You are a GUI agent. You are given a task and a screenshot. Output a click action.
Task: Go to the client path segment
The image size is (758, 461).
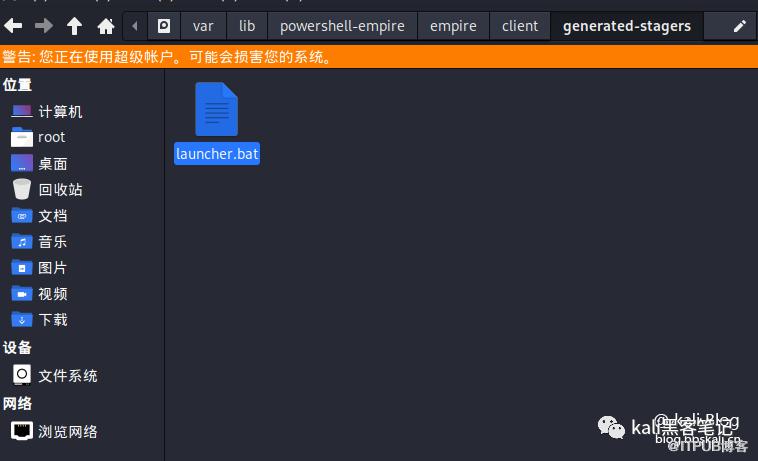point(520,26)
